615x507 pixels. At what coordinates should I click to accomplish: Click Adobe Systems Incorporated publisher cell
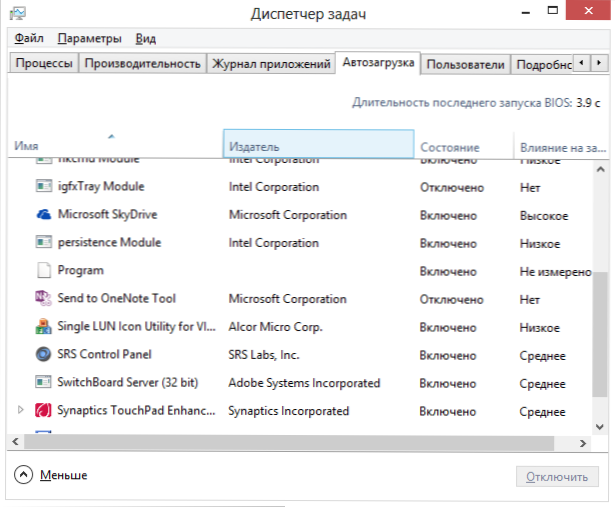304,383
